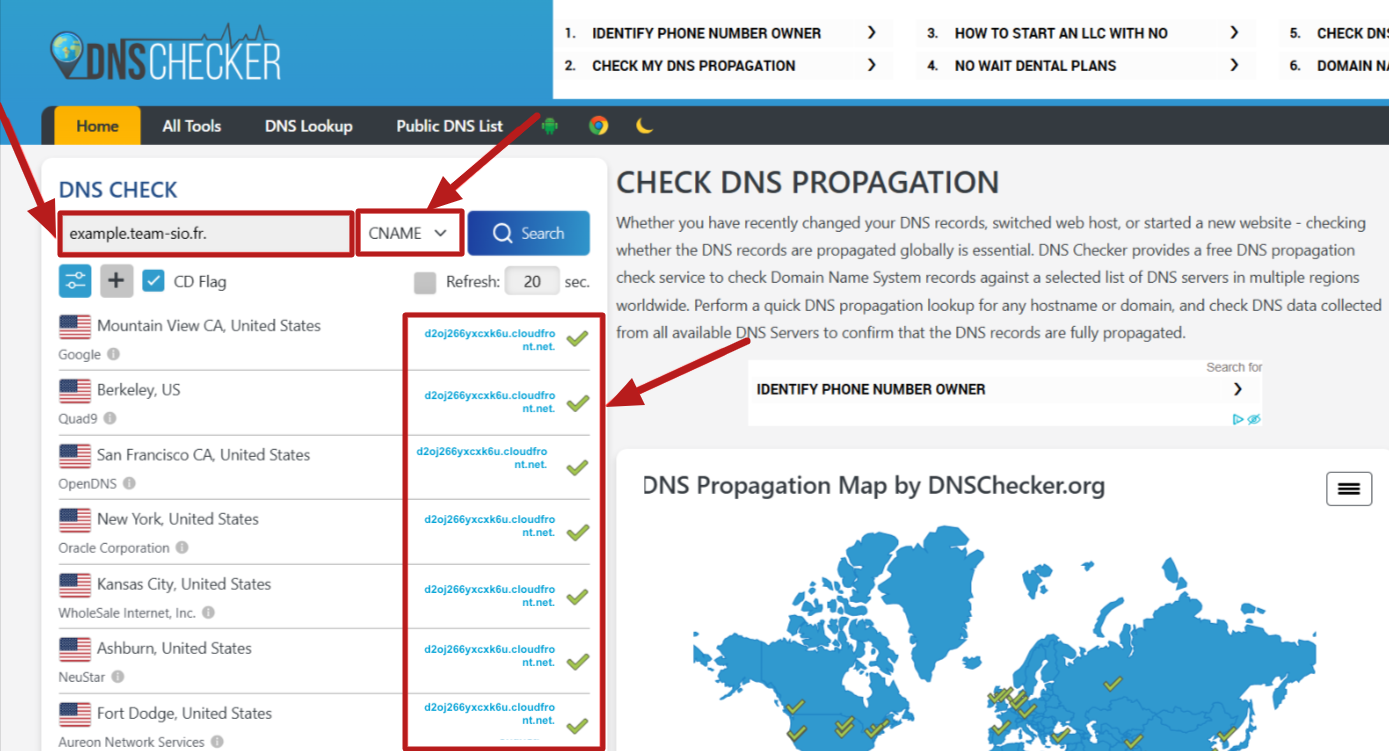Viewport: 1389px width, 751px height.
Task: Open the Public DNS List menu item
Action: (x=450, y=126)
